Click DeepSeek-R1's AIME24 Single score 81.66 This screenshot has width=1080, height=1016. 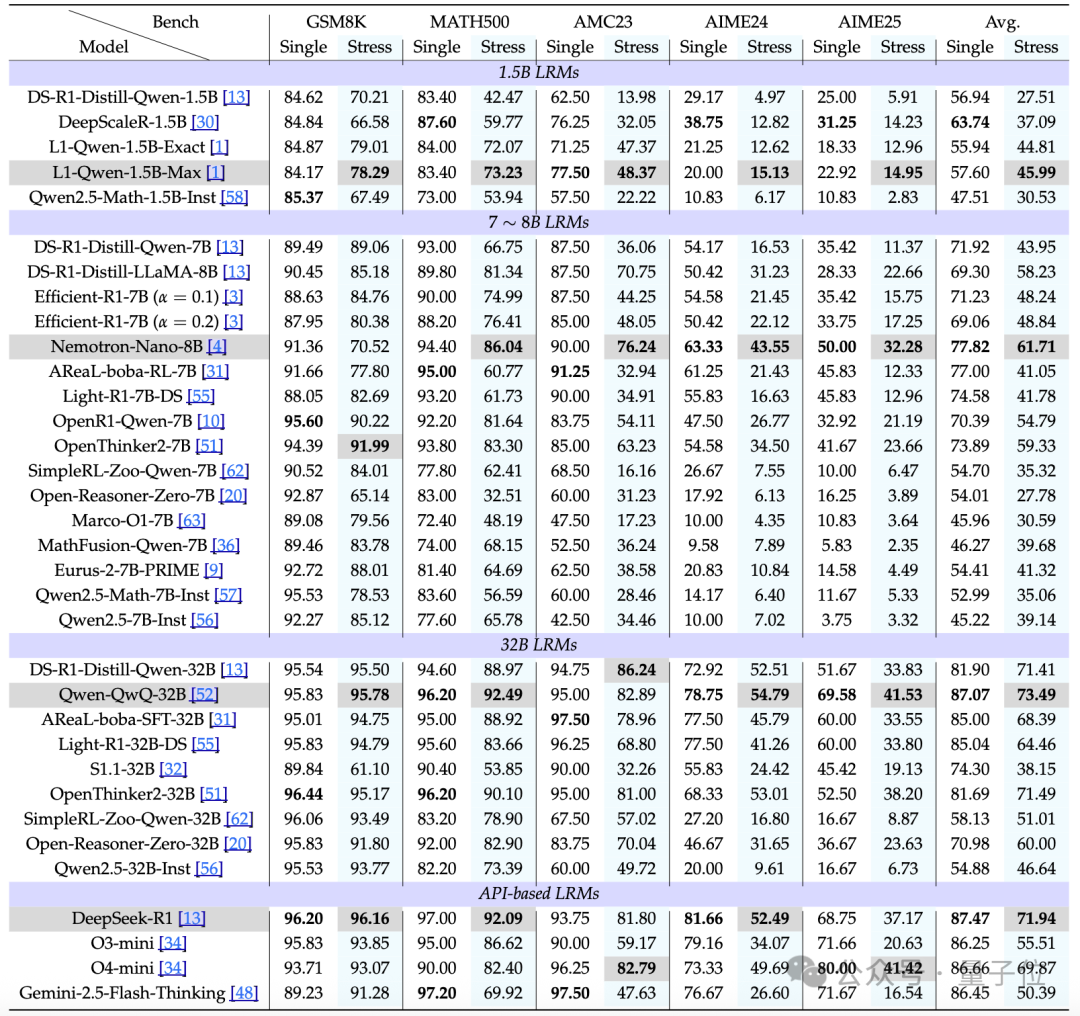703,918
